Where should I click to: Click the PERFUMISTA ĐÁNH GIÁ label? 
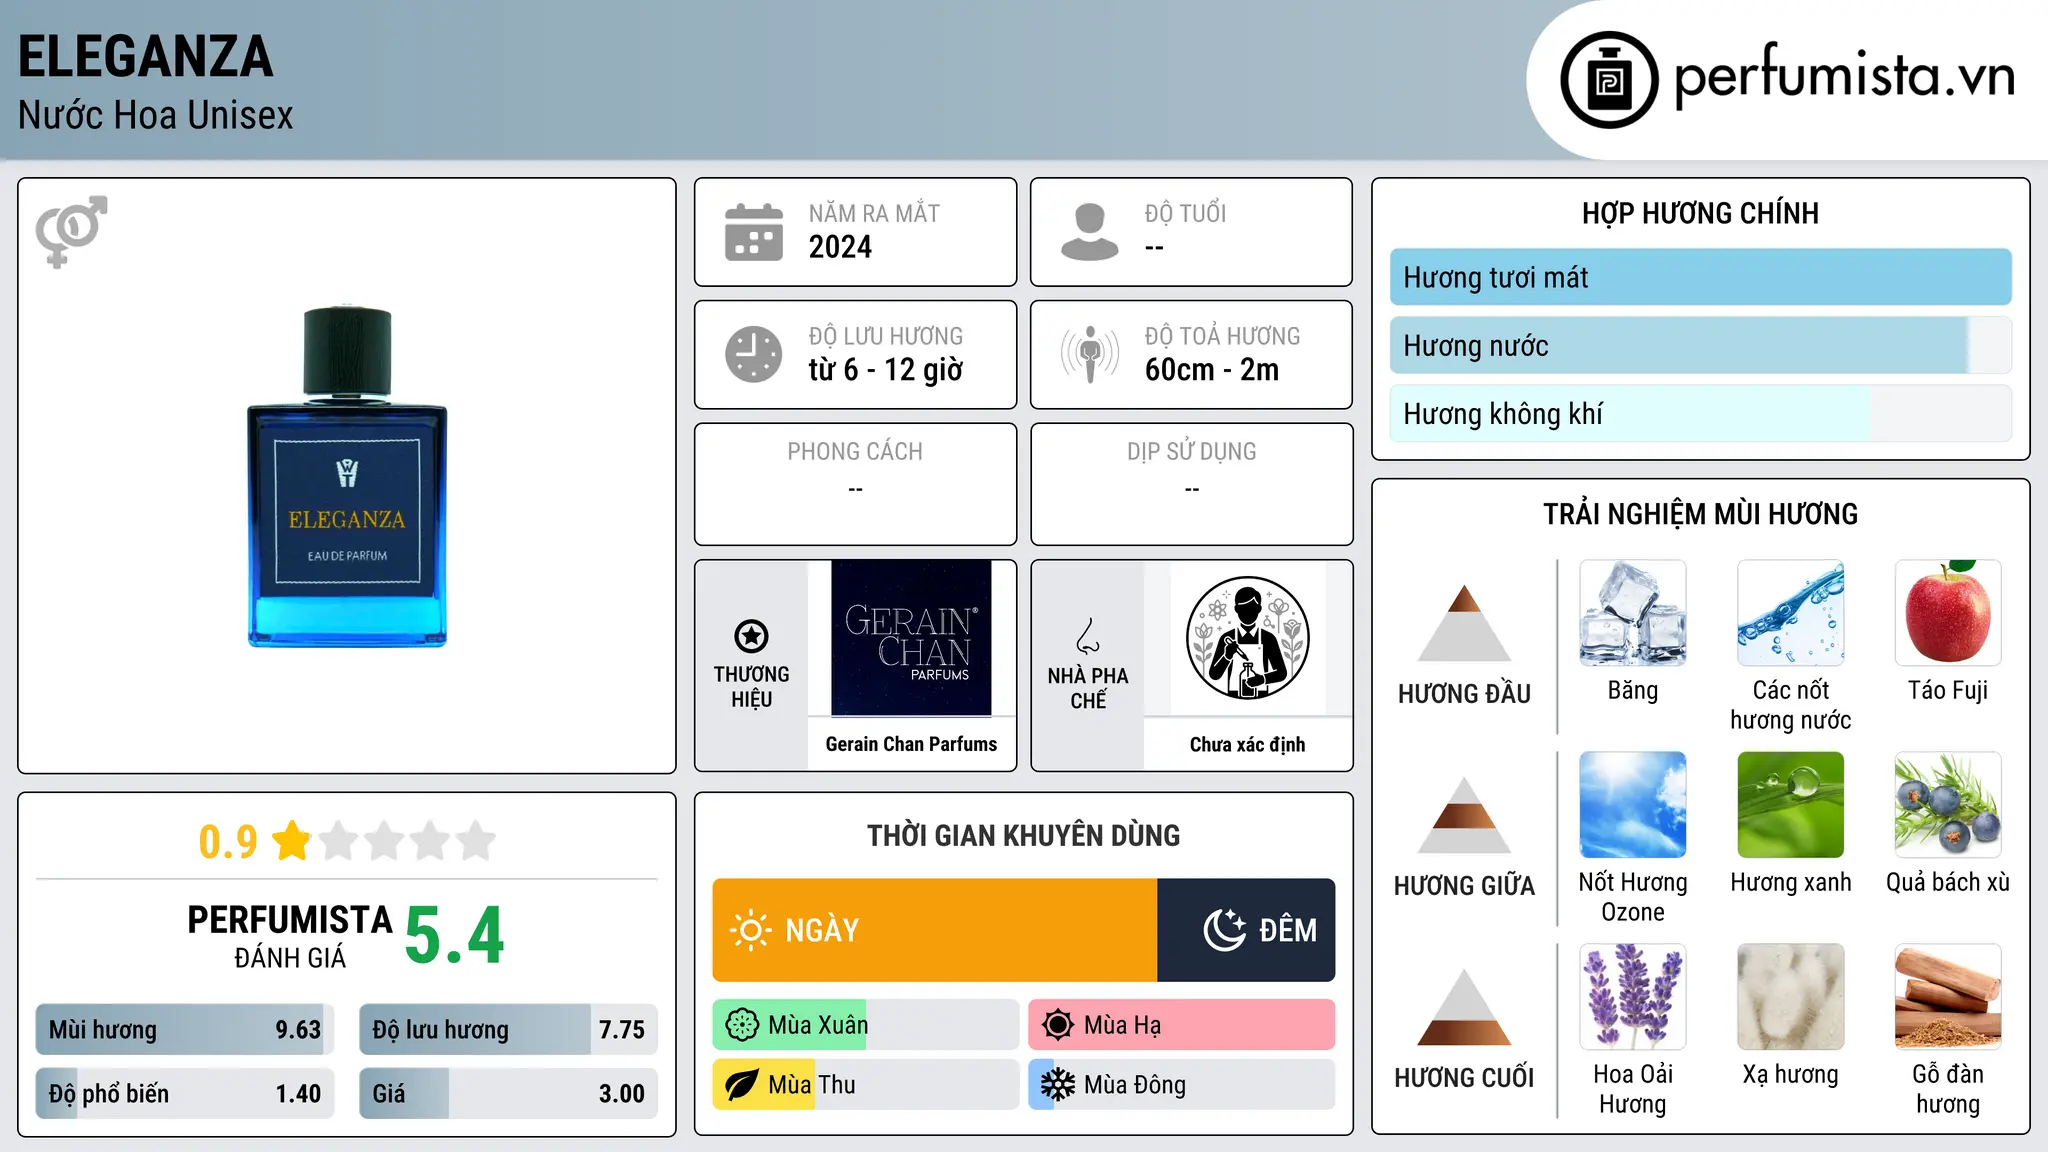[x=290, y=936]
